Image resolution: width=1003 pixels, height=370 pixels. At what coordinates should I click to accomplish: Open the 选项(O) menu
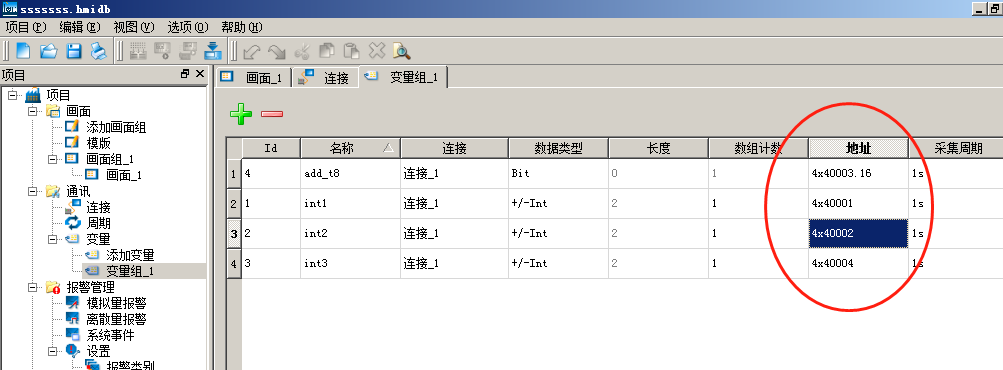(188, 27)
